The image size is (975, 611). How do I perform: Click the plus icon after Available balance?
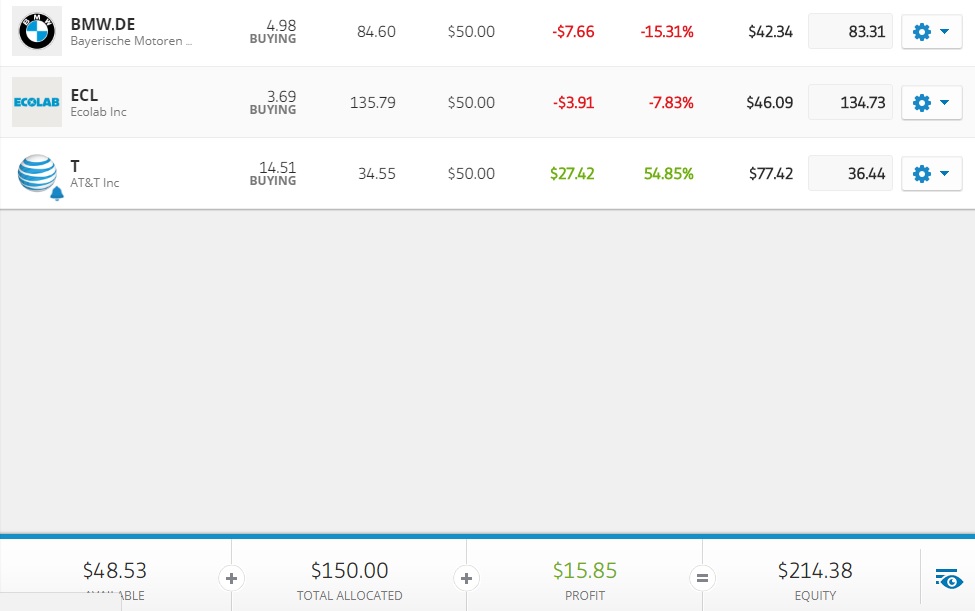(x=231, y=578)
